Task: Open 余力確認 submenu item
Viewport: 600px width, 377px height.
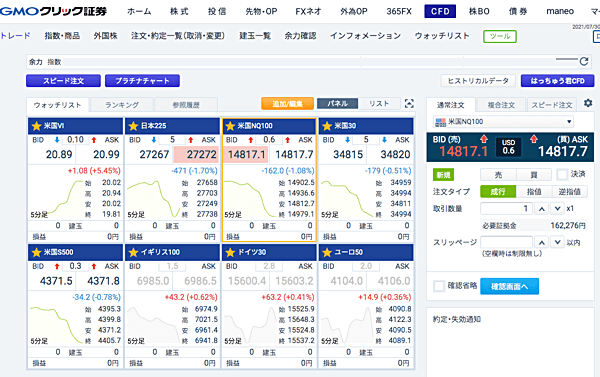Action: 300,36
